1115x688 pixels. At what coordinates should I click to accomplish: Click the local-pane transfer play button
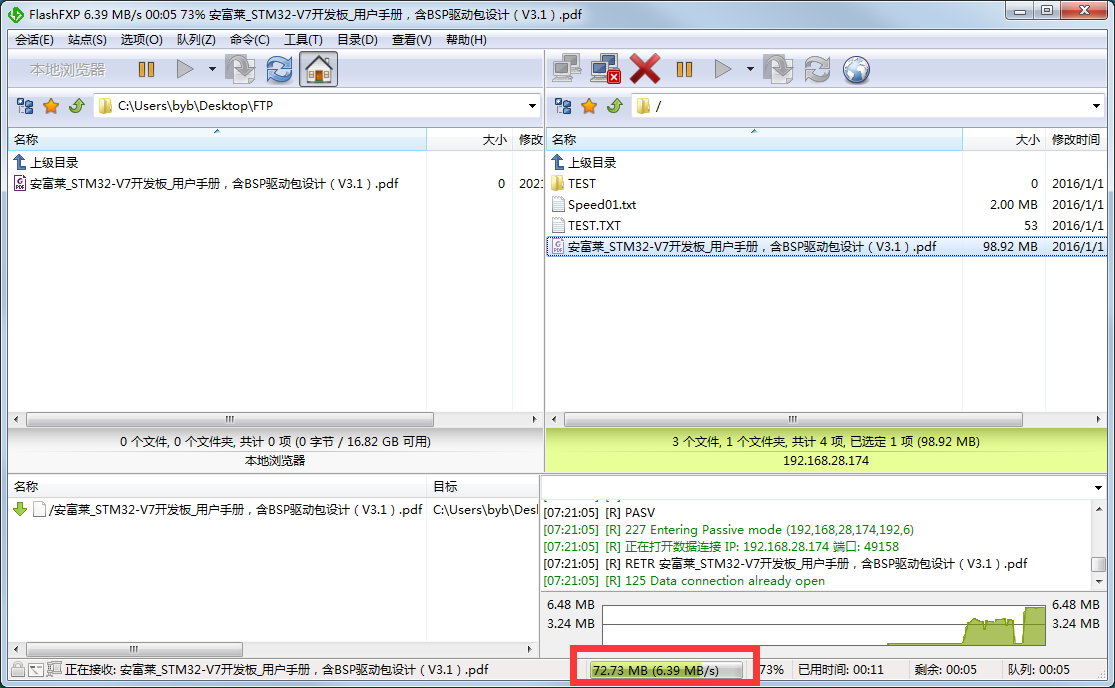185,69
